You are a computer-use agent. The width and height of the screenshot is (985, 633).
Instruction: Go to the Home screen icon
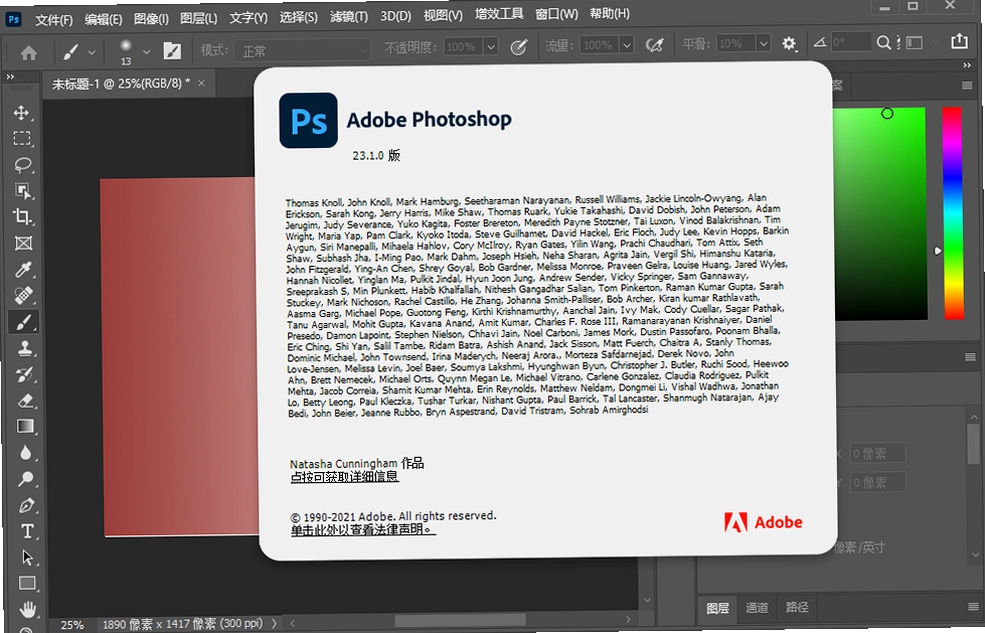(28, 53)
